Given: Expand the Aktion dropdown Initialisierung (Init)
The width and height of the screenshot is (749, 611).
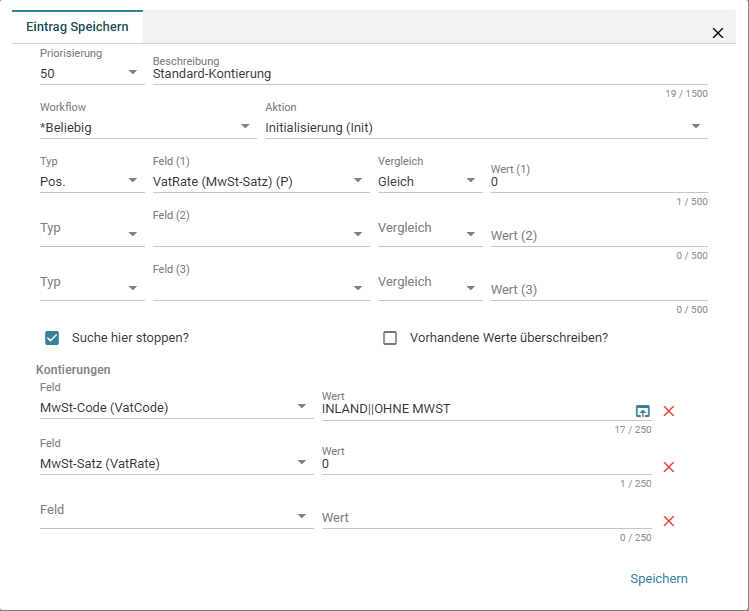Looking at the screenshot, I should point(486,128).
